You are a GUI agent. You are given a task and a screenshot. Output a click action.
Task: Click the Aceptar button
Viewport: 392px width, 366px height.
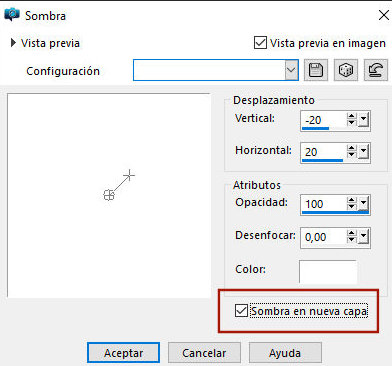point(123,353)
